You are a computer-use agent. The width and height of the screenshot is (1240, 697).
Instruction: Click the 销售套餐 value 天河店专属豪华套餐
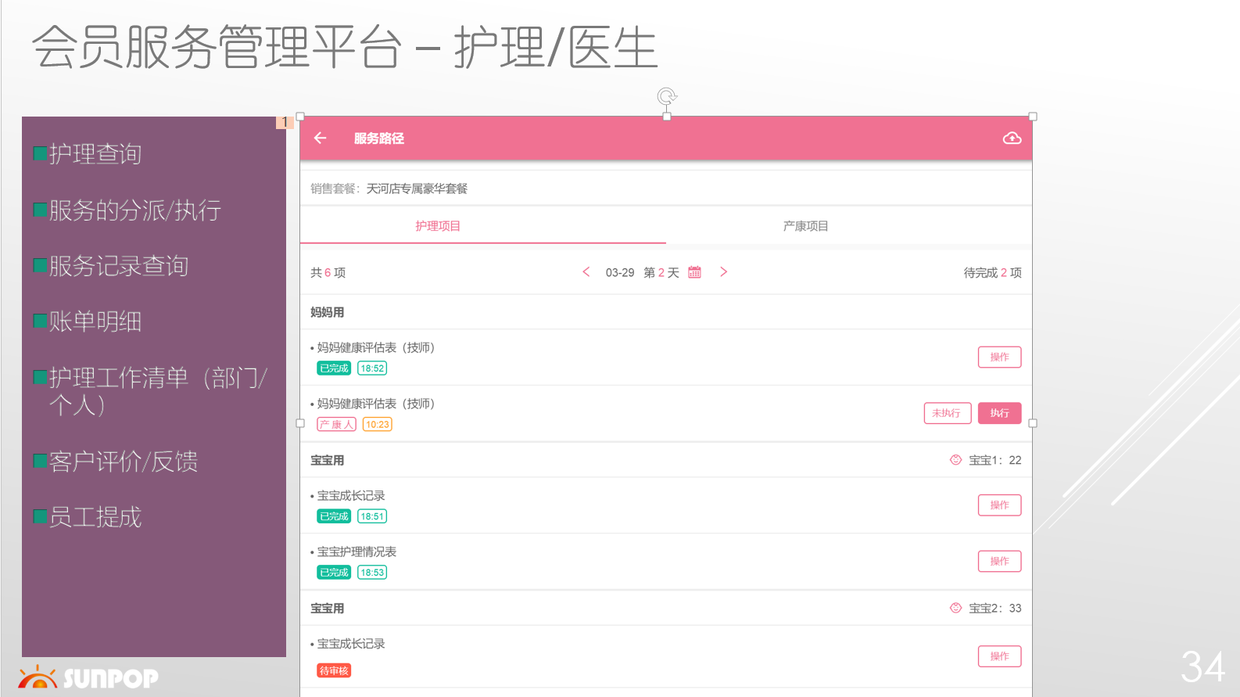click(x=417, y=188)
